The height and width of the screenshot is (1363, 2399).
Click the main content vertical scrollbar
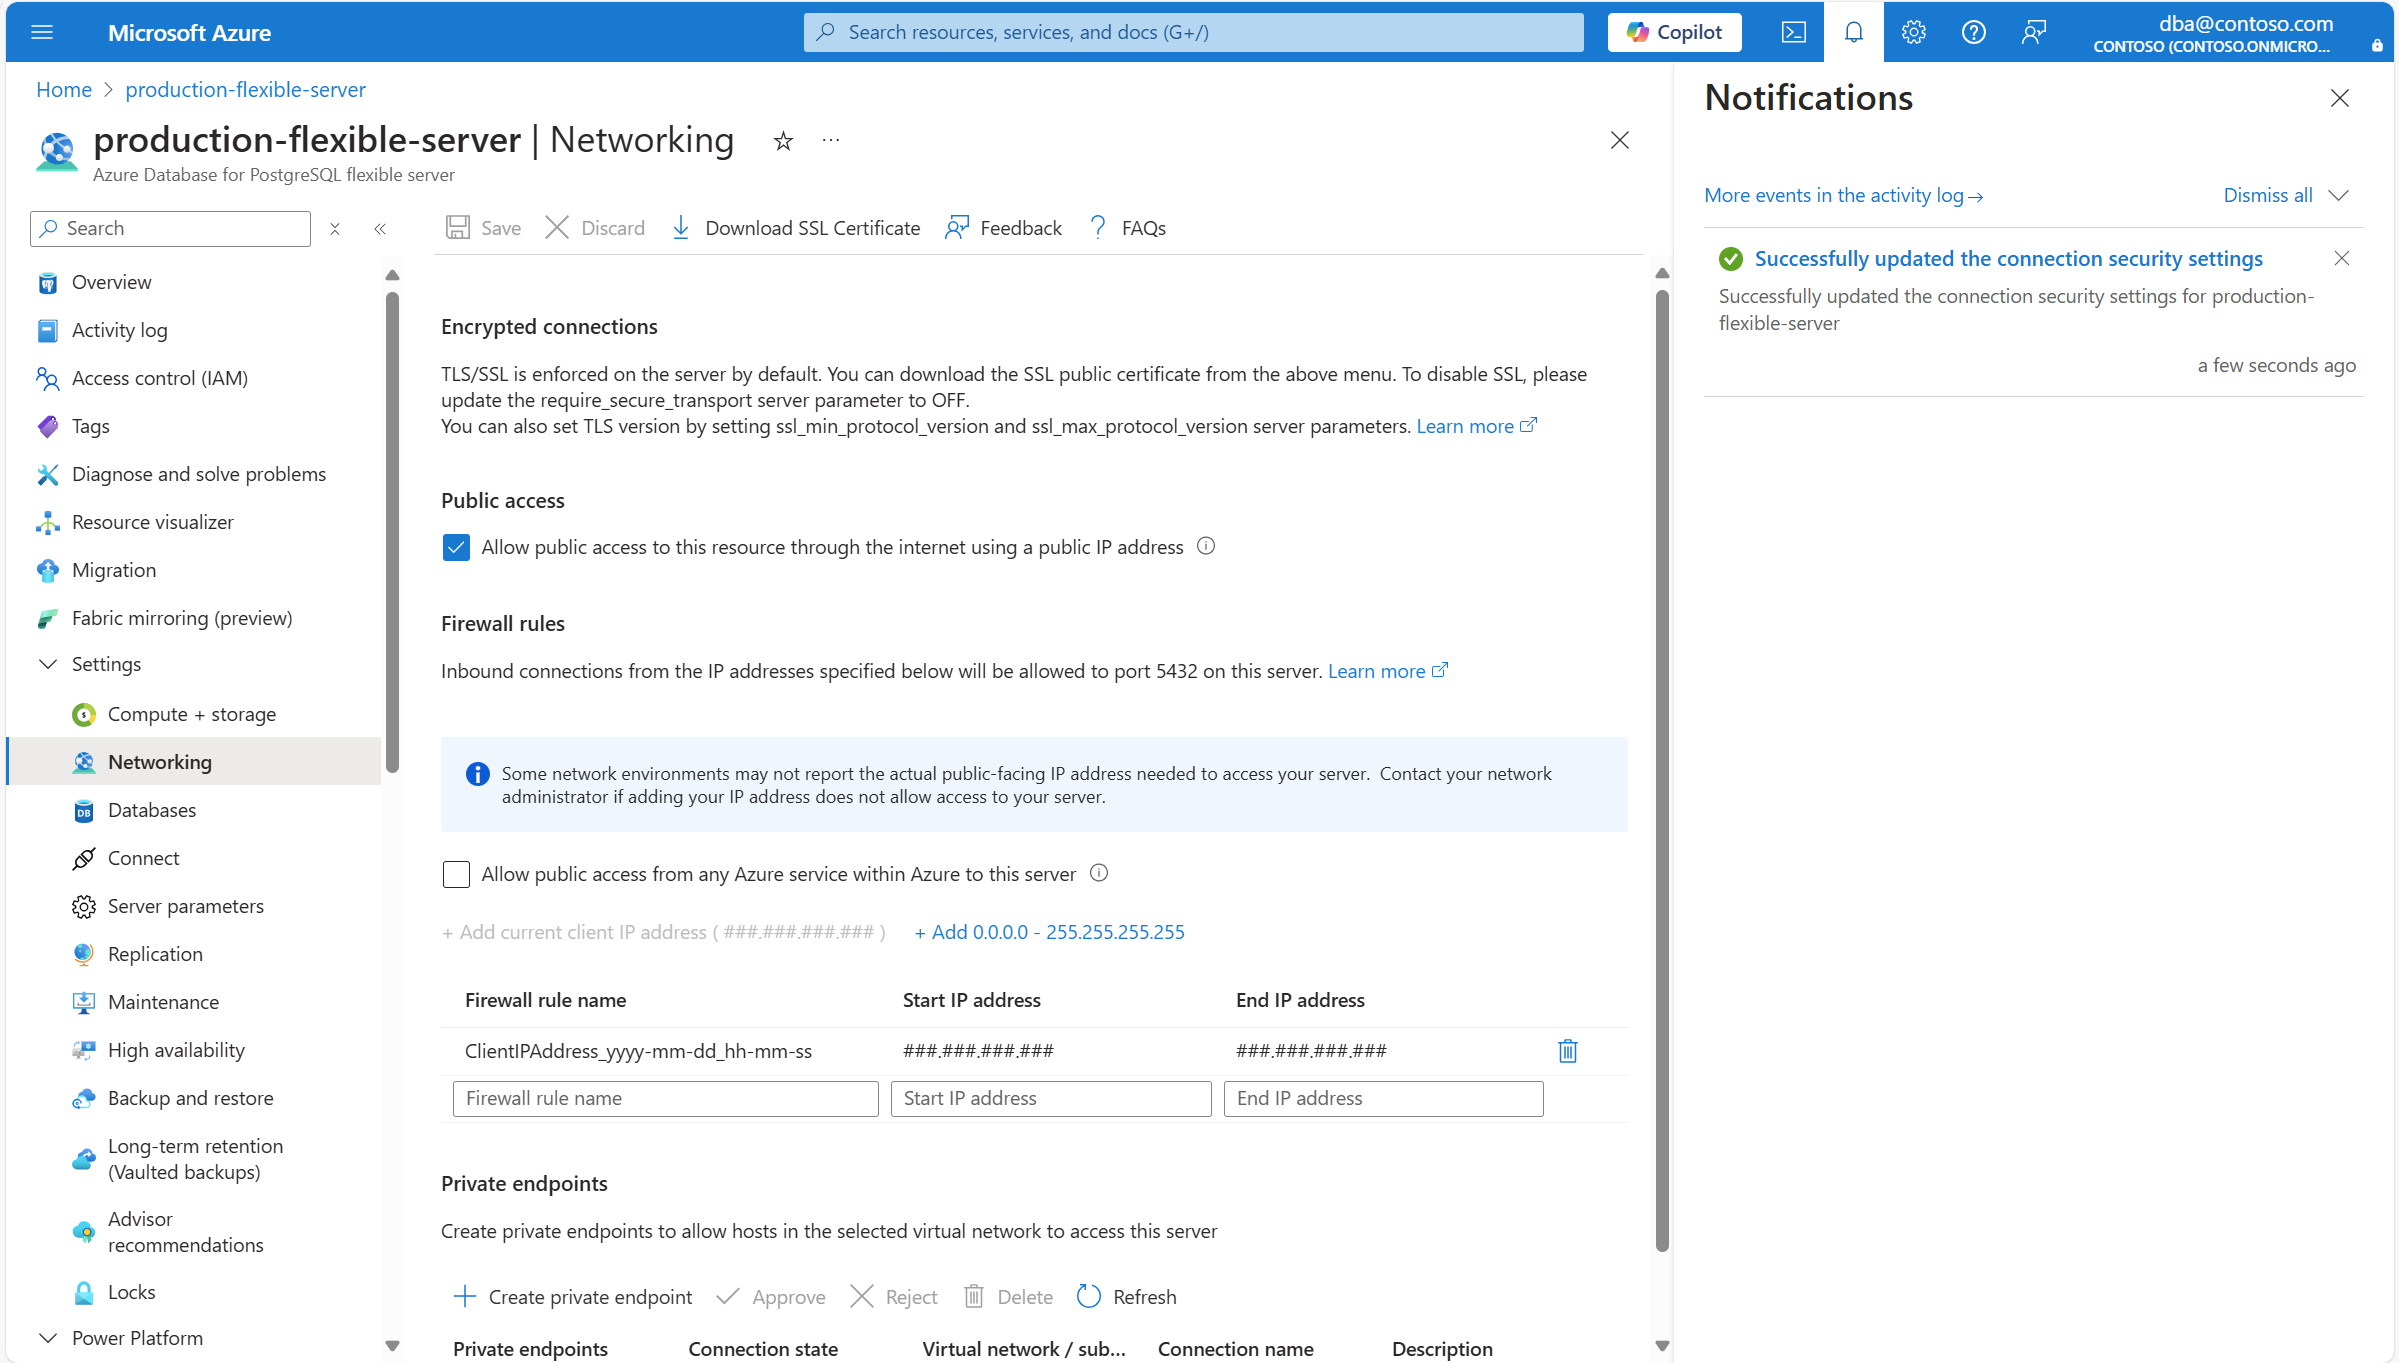click(1661, 770)
